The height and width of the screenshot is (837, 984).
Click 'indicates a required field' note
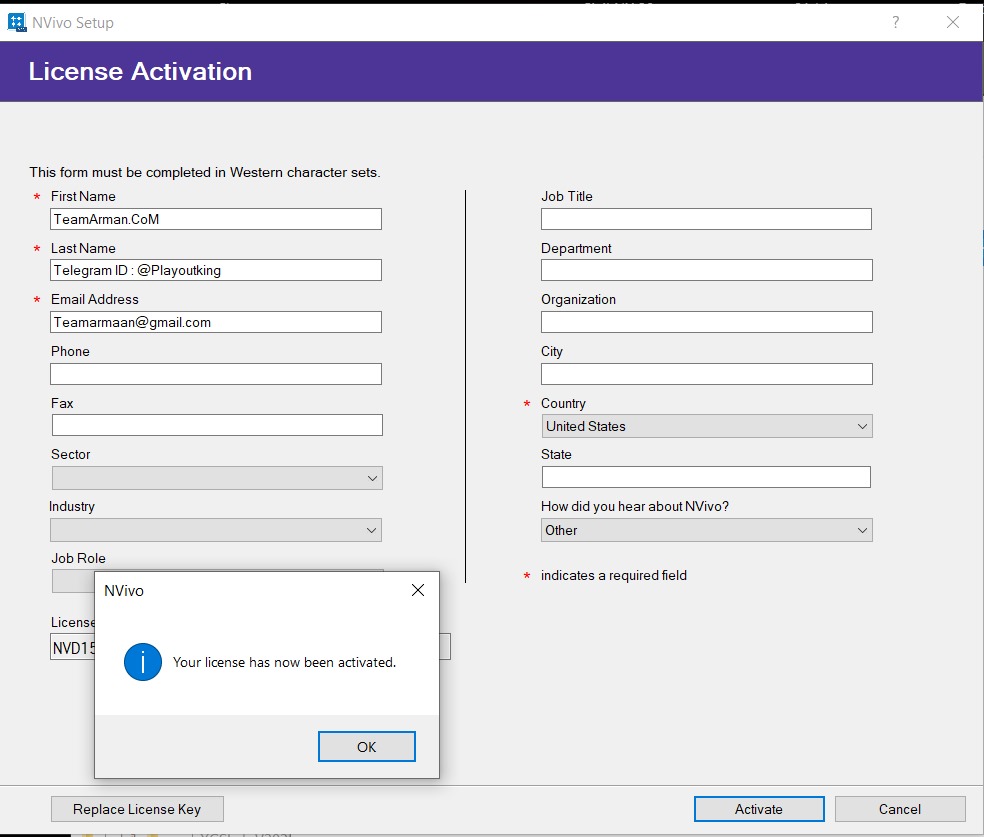click(x=614, y=575)
